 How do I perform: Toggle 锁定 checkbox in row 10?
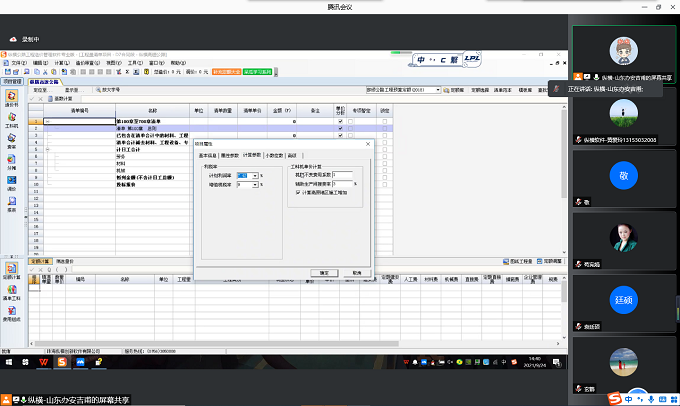click(x=385, y=184)
